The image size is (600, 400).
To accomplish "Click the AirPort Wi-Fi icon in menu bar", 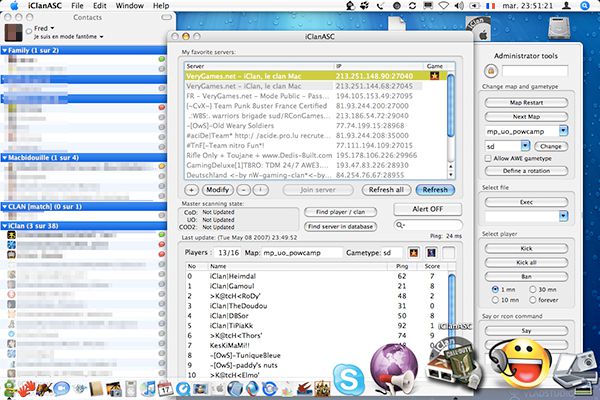I will (x=443, y=6).
